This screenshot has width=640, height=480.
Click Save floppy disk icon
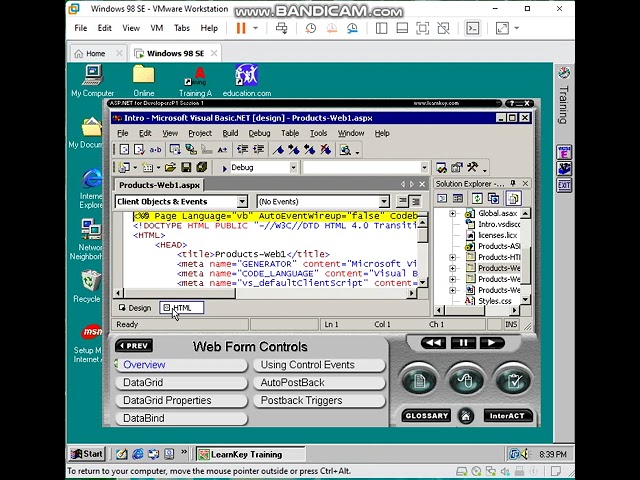point(186,167)
